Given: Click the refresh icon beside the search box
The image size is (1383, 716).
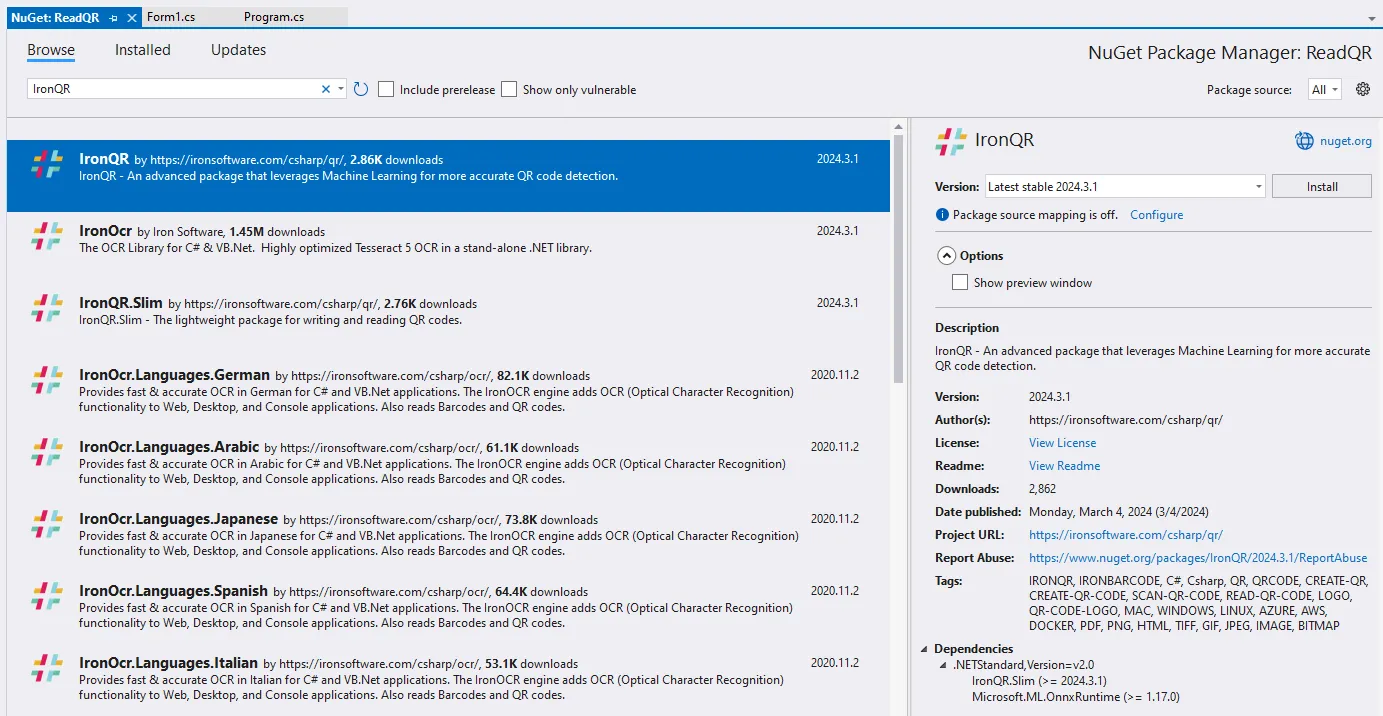Looking at the screenshot, I should [361, 89].
